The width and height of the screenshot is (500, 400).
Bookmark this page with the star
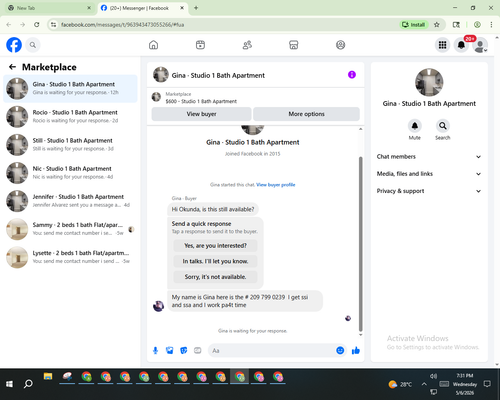coord(437,25)
